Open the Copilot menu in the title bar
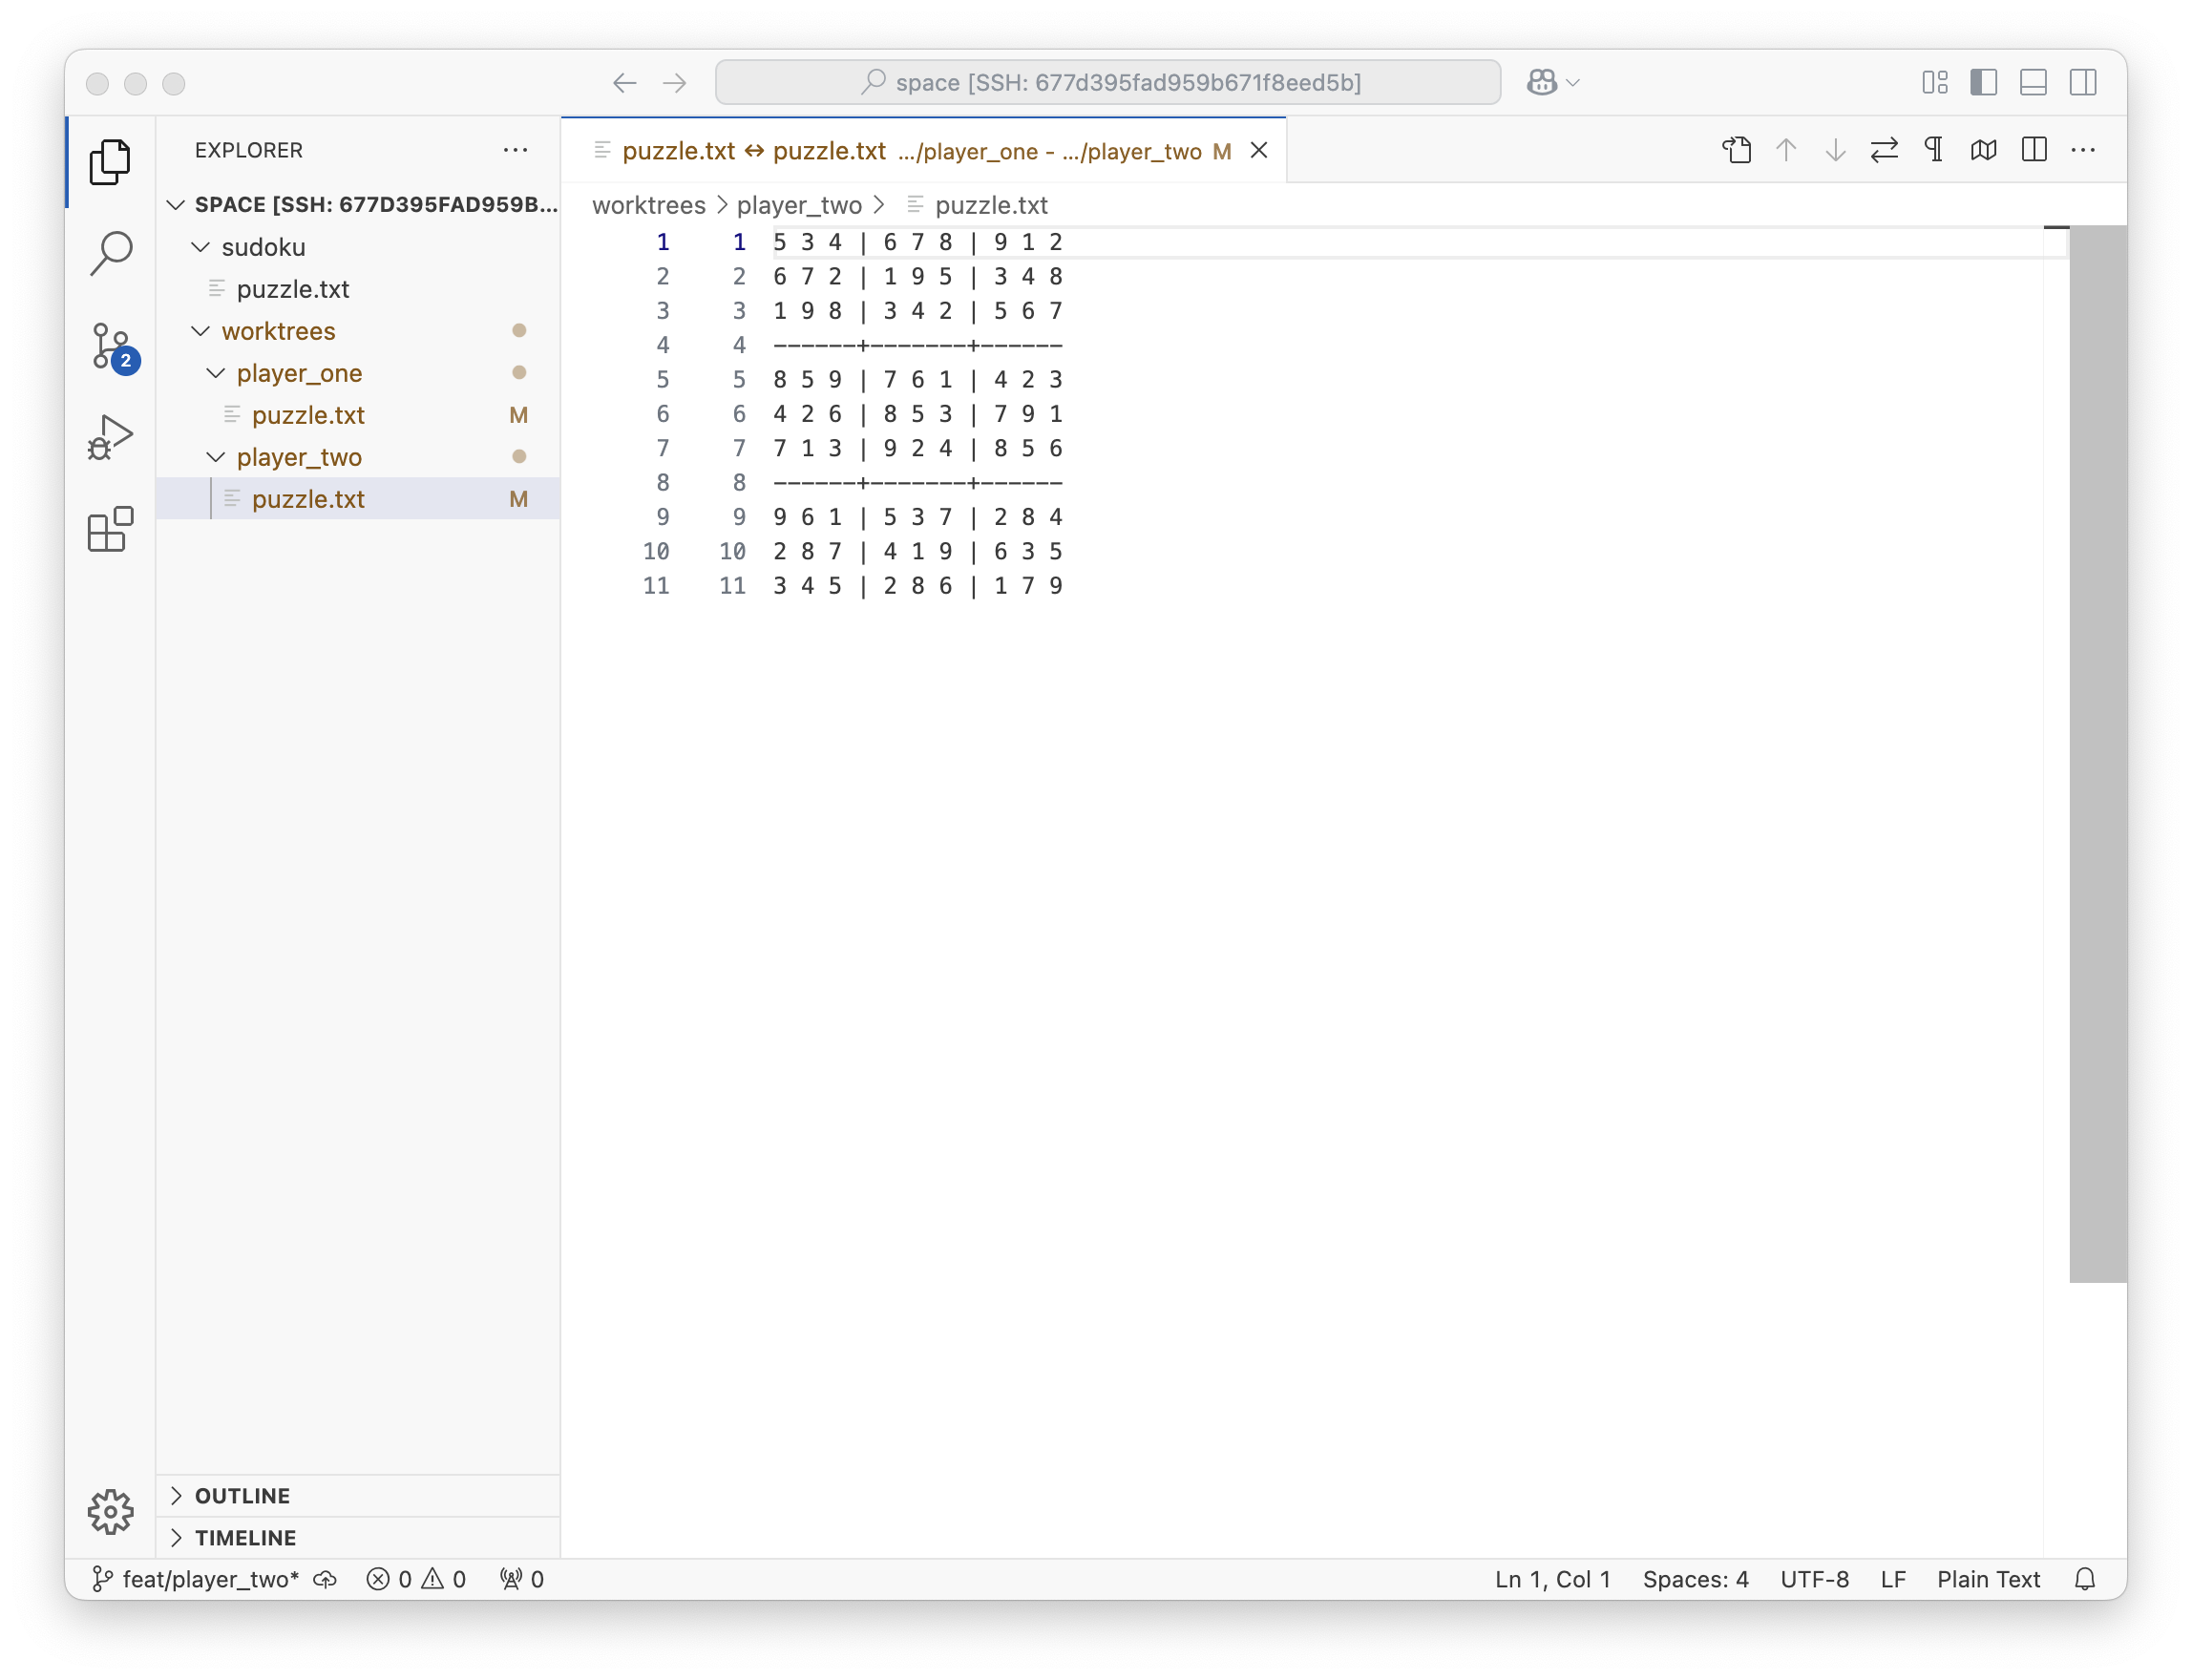The height and width of the screenshot is (1680, 2192). [x=1550, y=82]
